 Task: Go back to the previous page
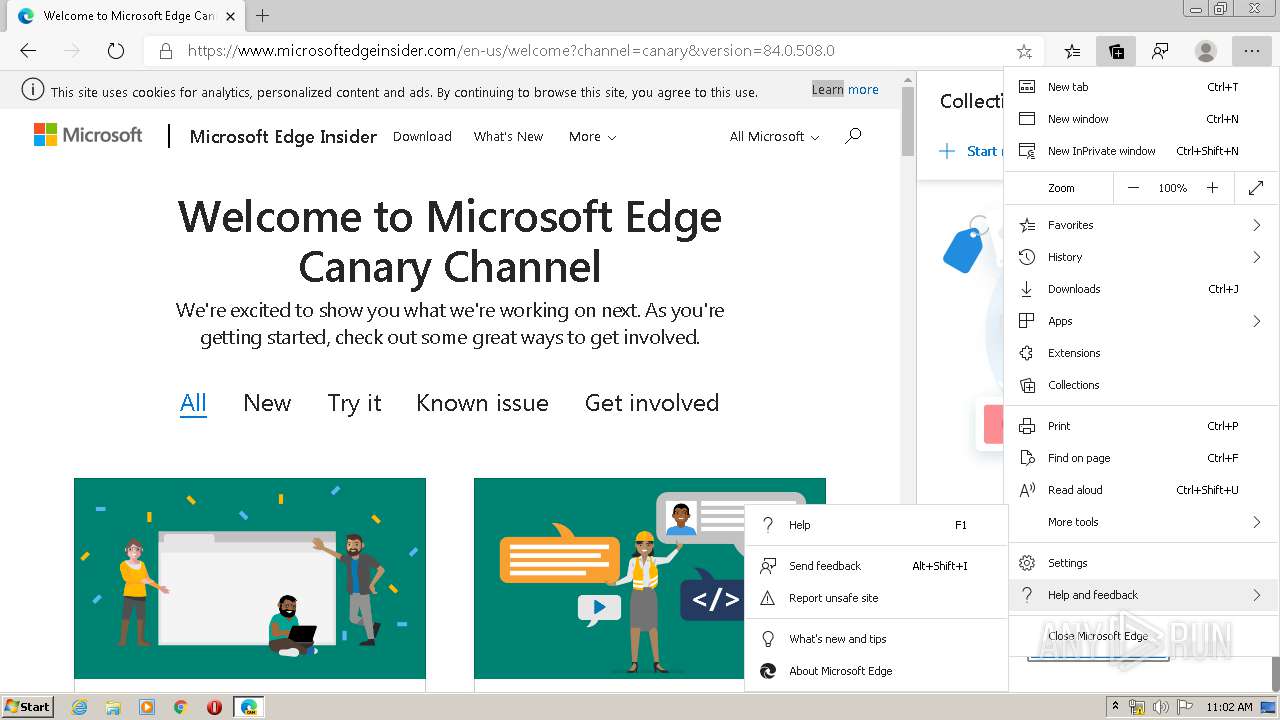click(28, 51)
